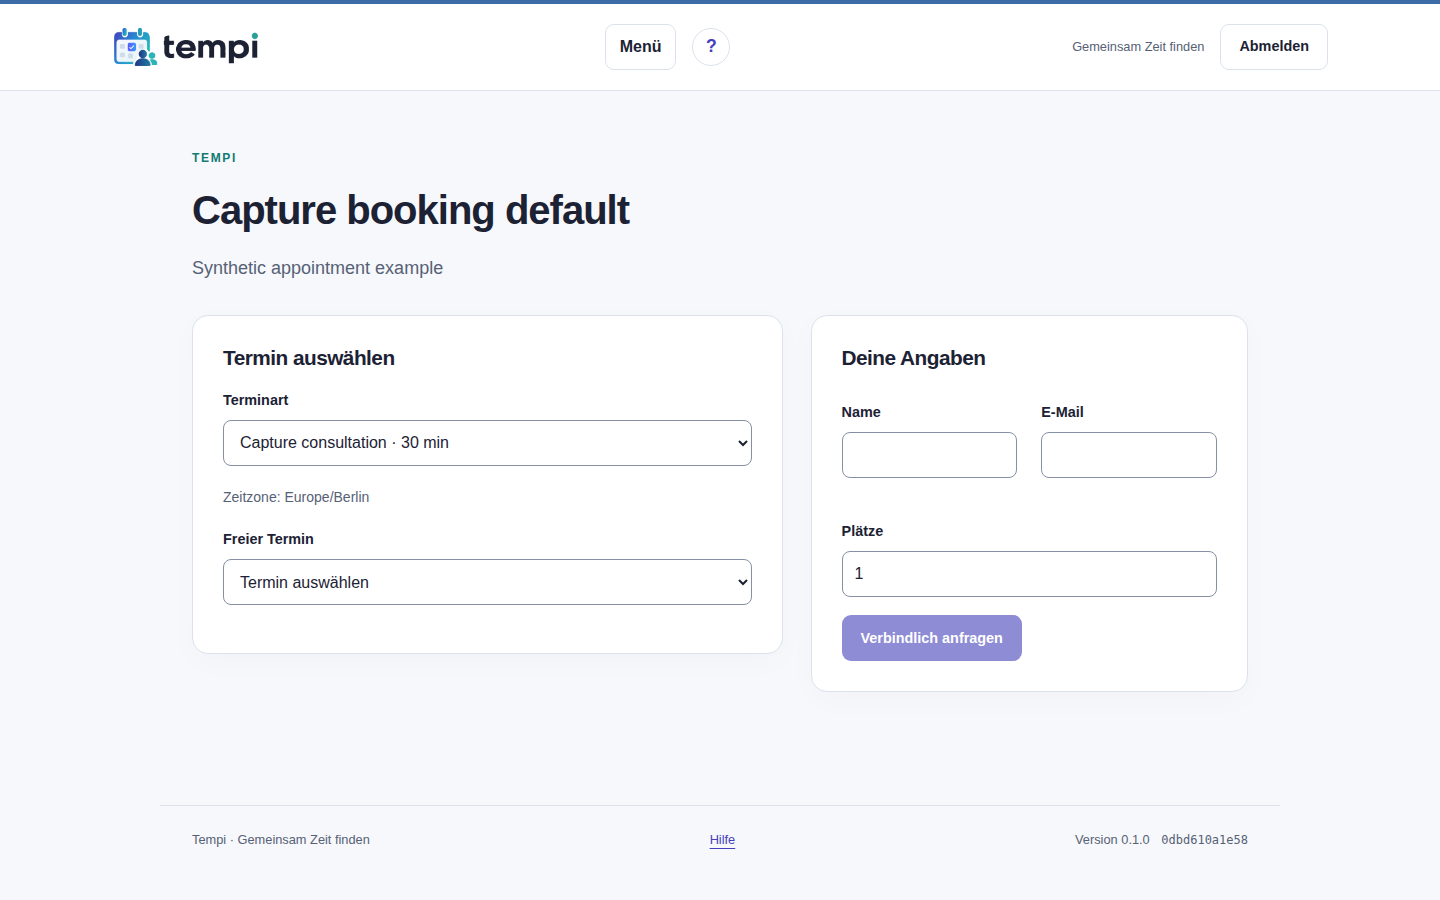1440x900 pixels.
Task: Focus the Name input field
Action: tap(929, 455)
